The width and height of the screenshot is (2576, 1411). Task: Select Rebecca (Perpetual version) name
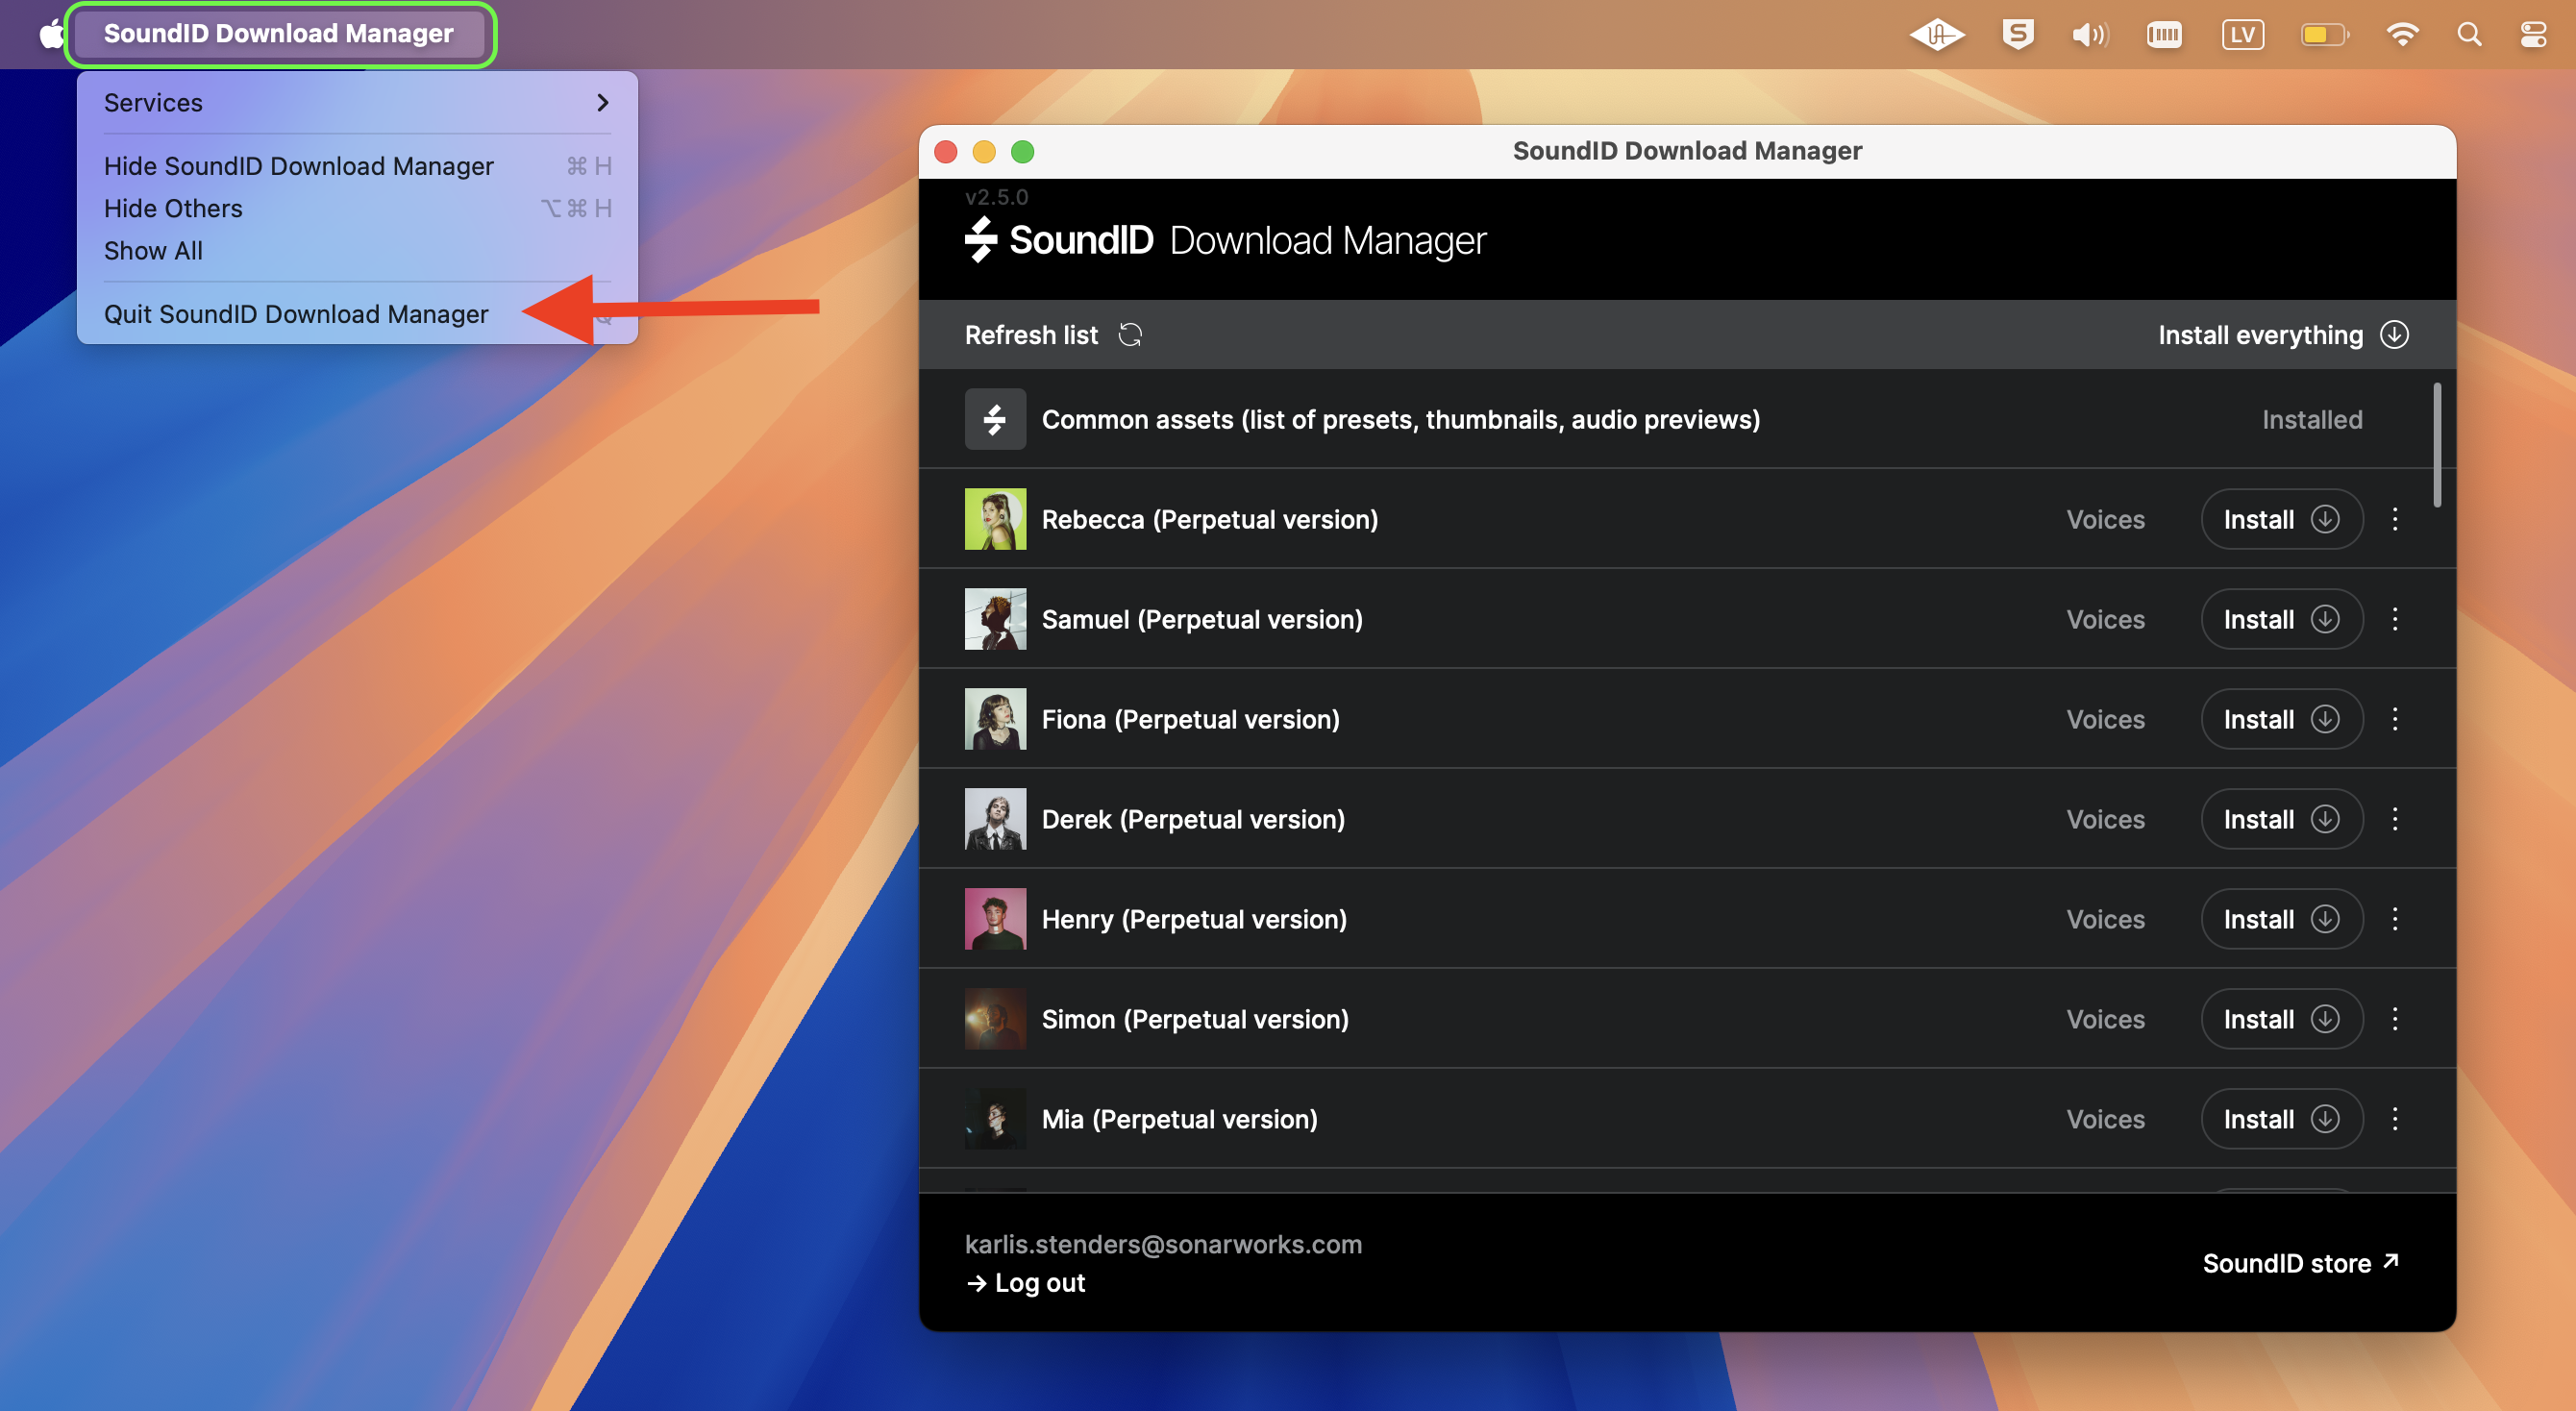pyautogui.click(x=1210, y=520)
